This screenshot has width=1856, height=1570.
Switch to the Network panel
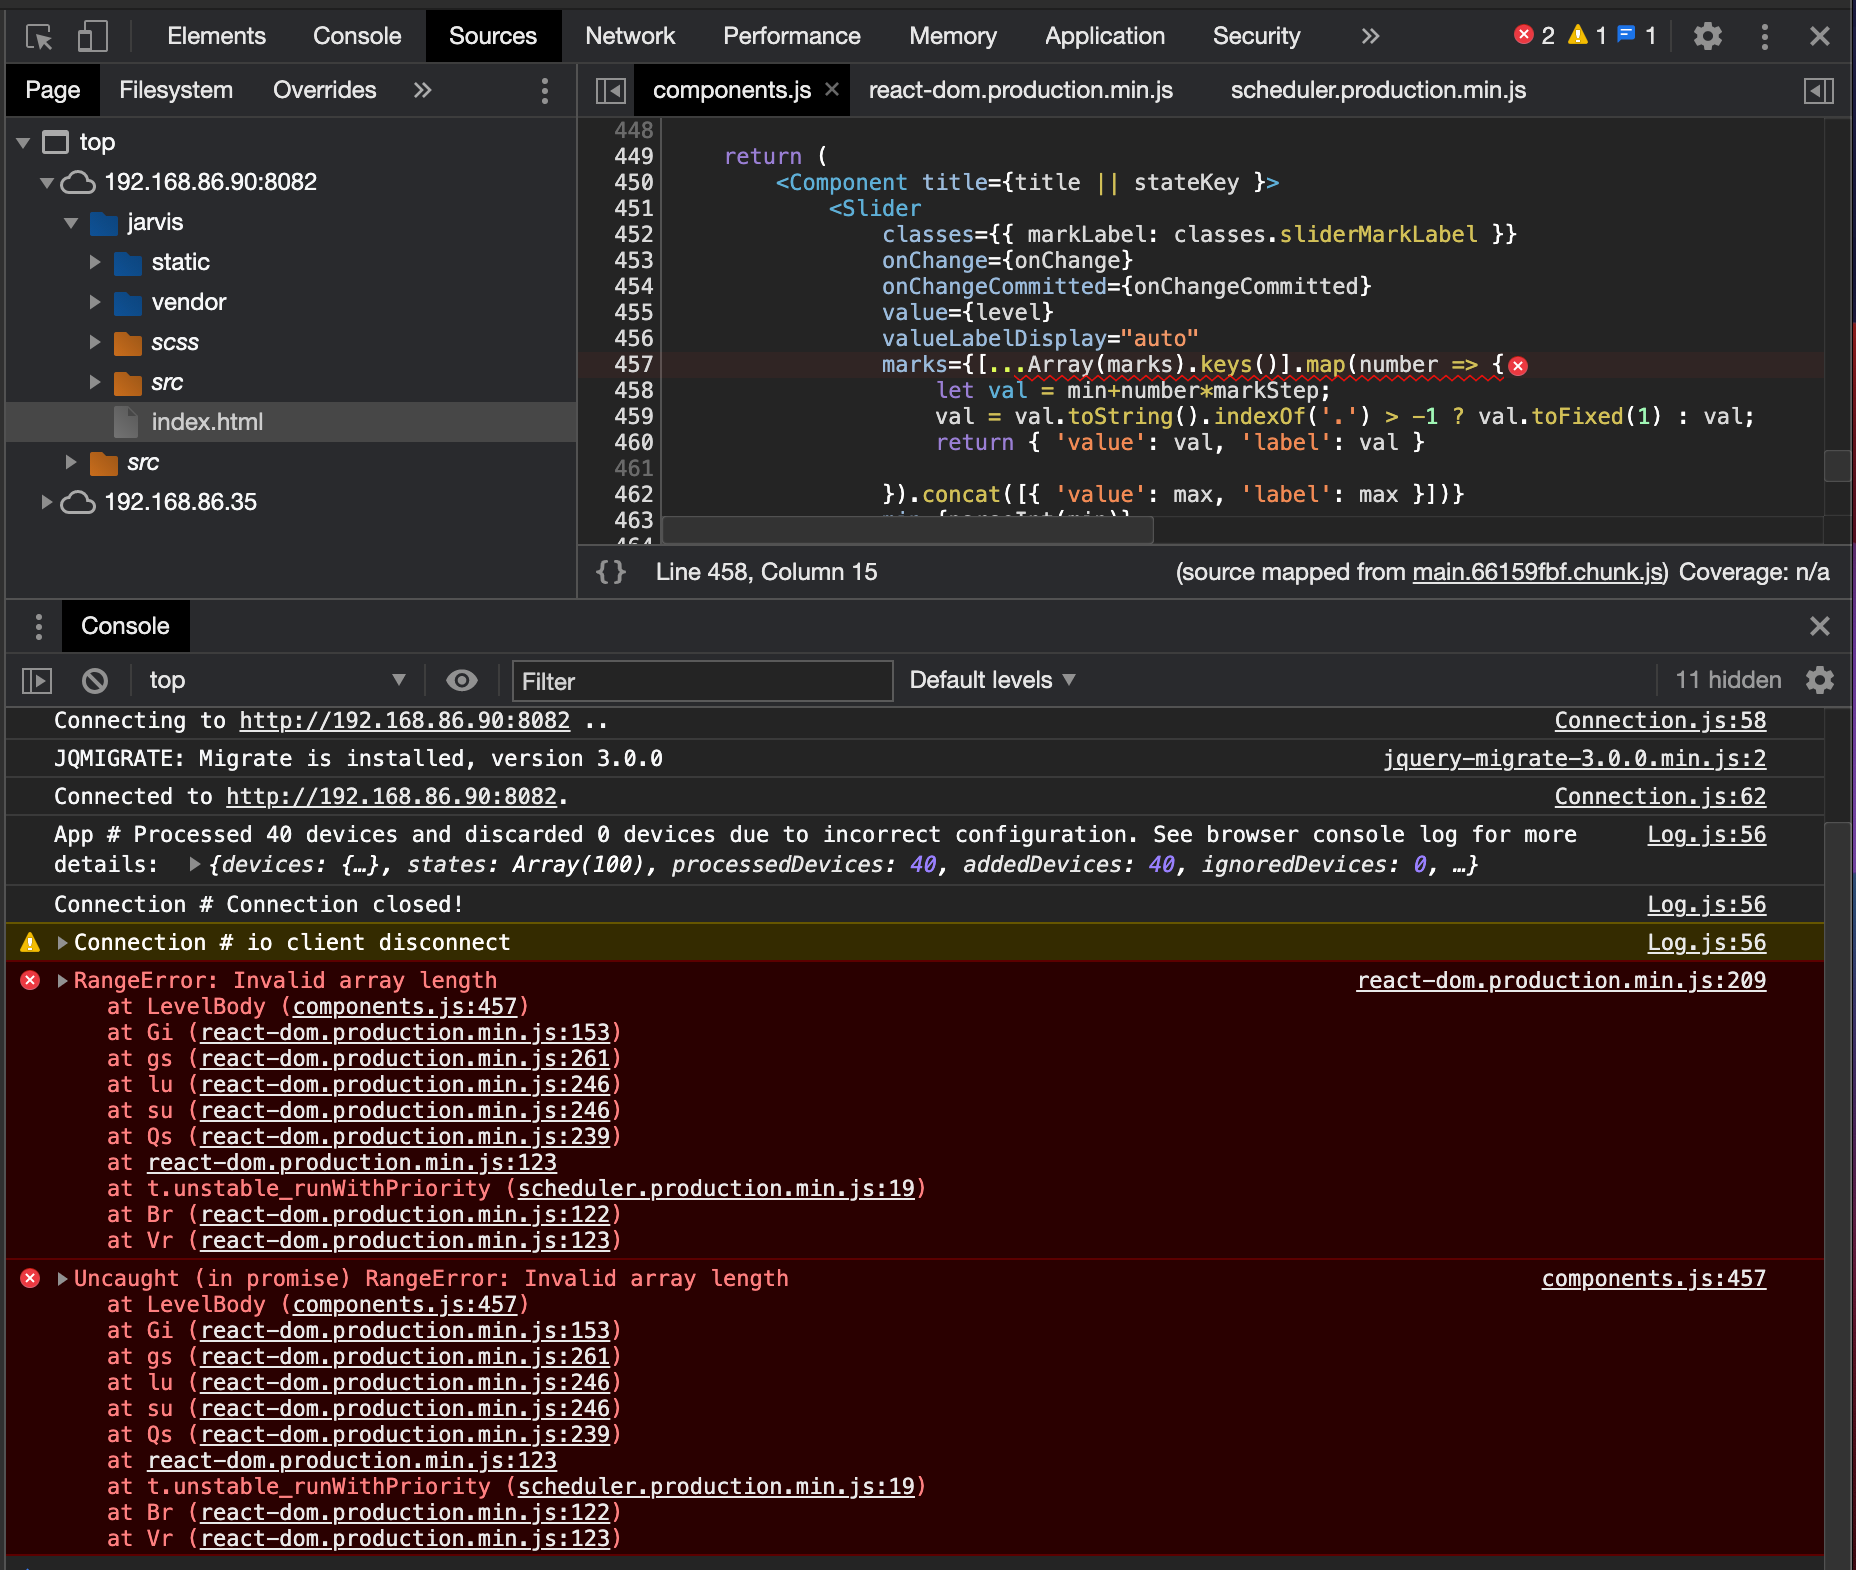[x=630, y=36]
